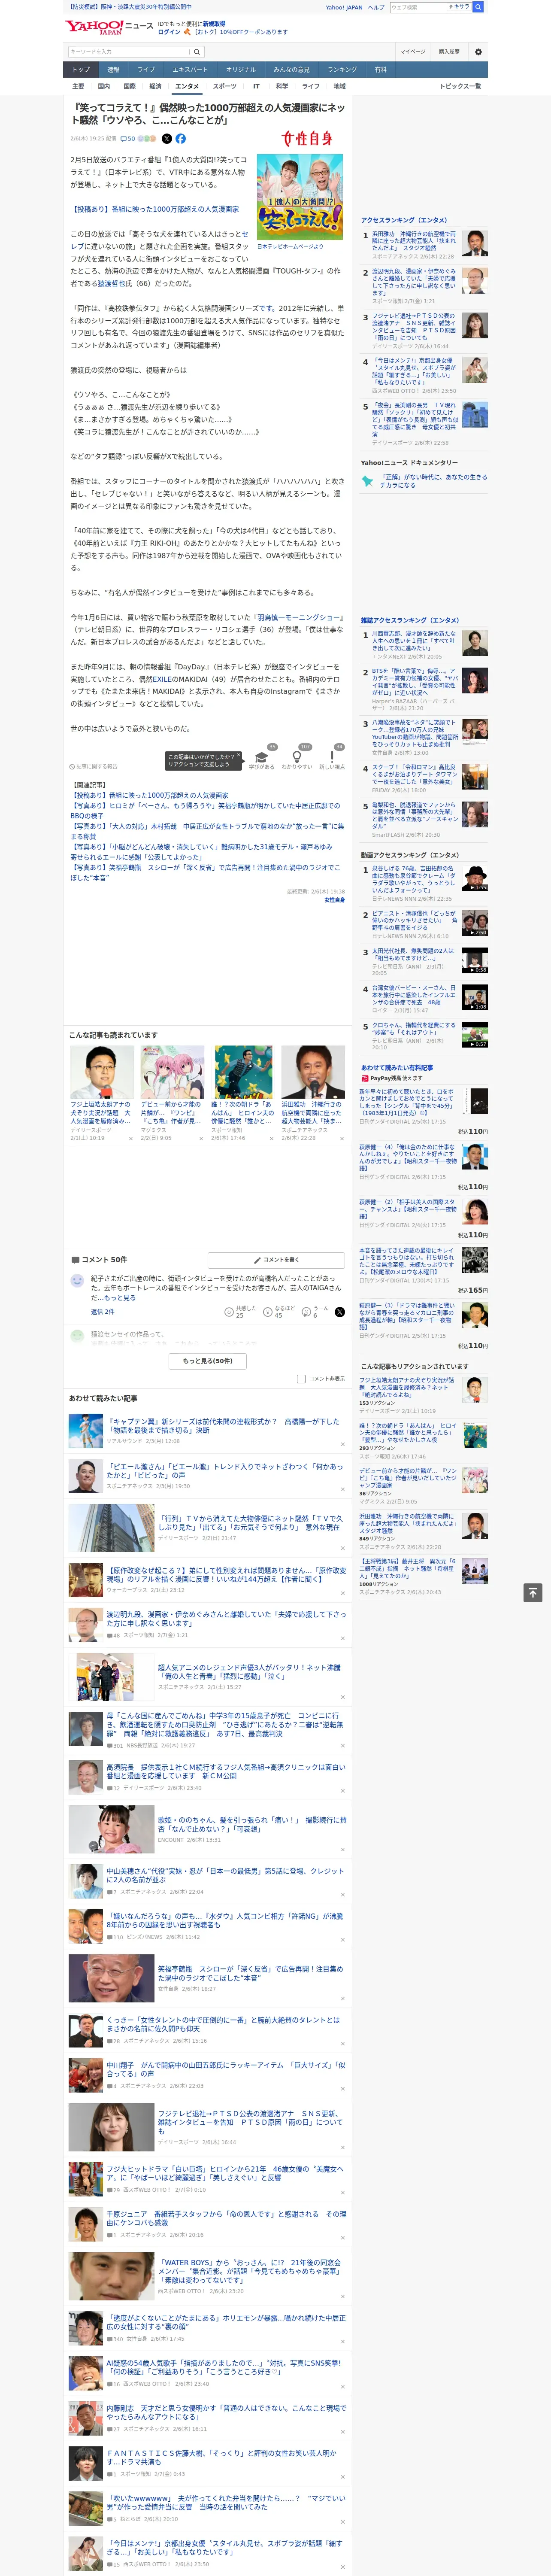
Task: Share article on X icon
Action: (x=167, y=139)
